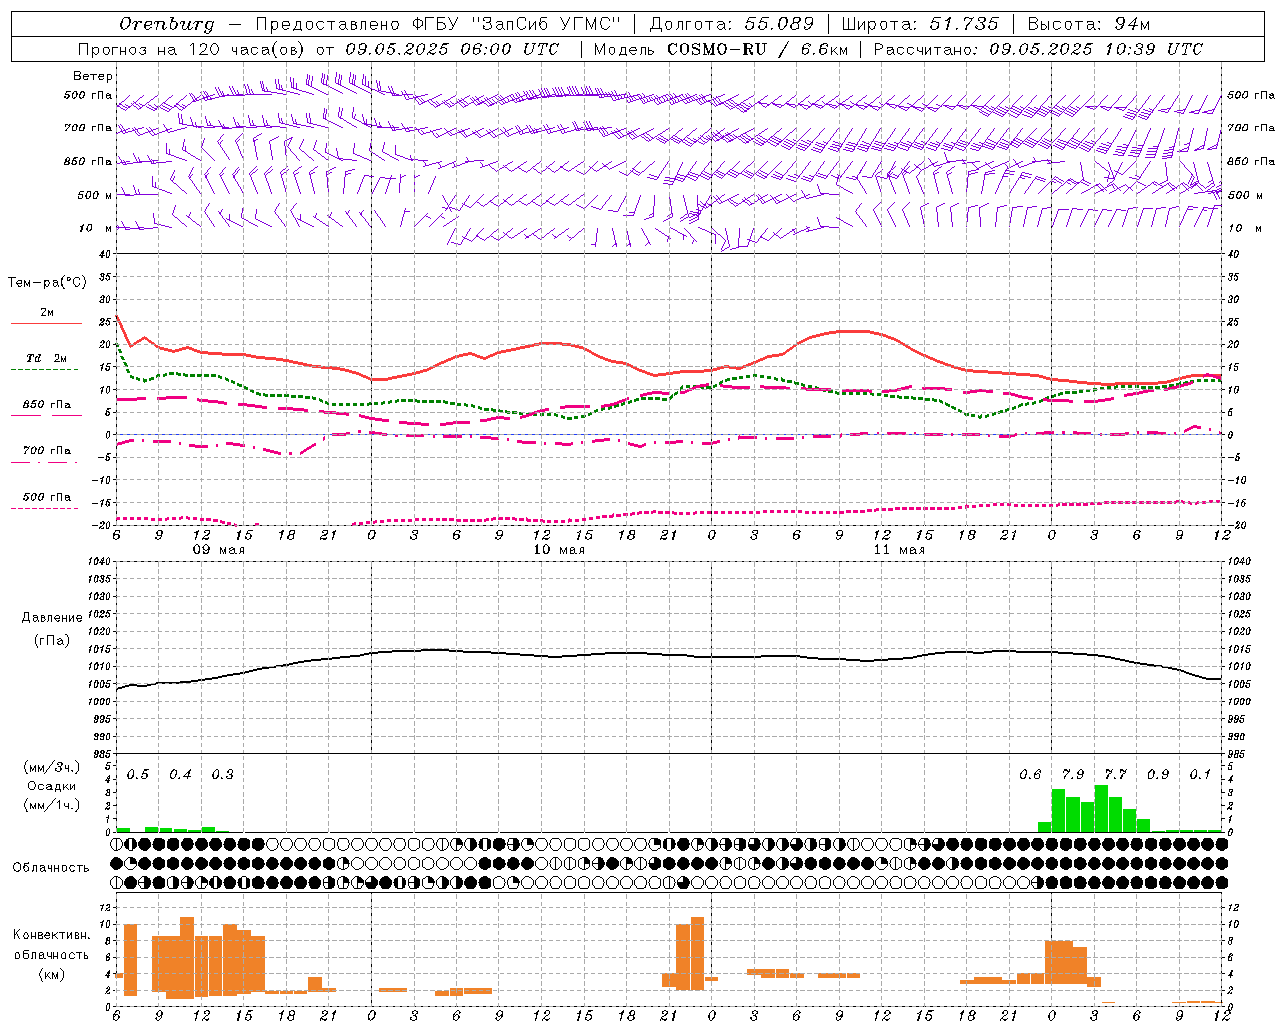Click the station name Orenburg in header

pos(166,24)
